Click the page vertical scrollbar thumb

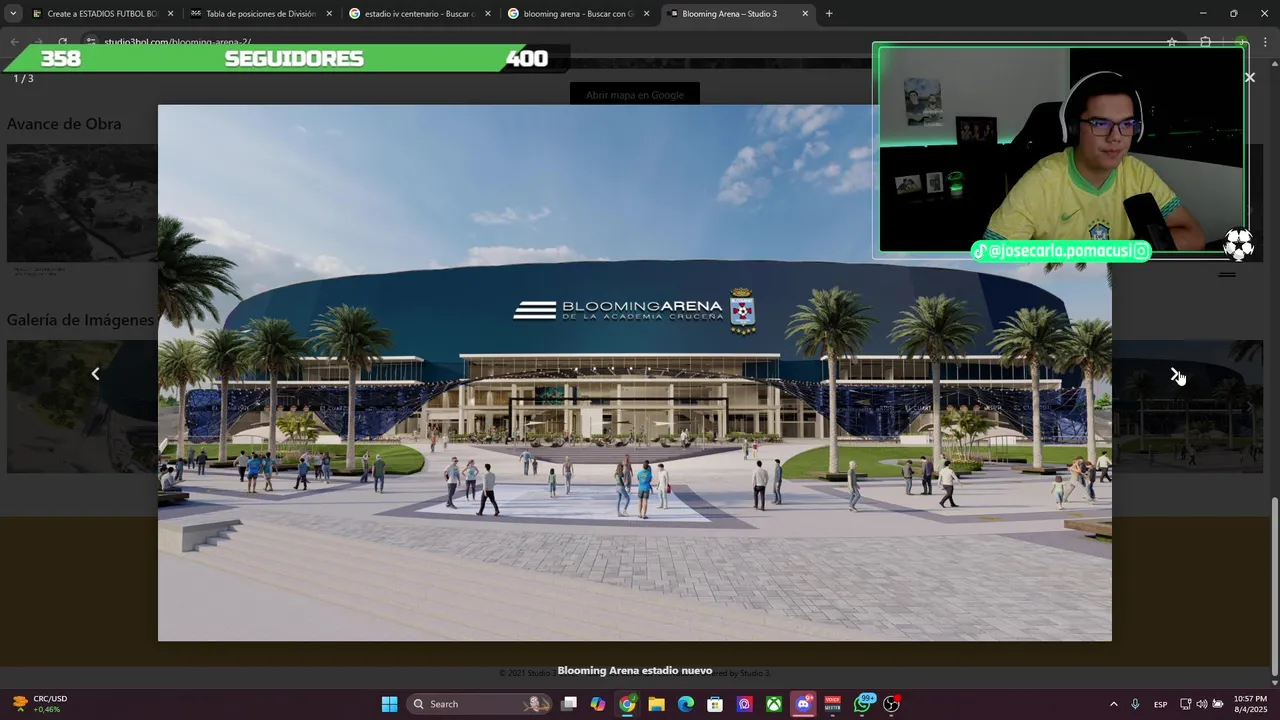[x=1274, y=586]
